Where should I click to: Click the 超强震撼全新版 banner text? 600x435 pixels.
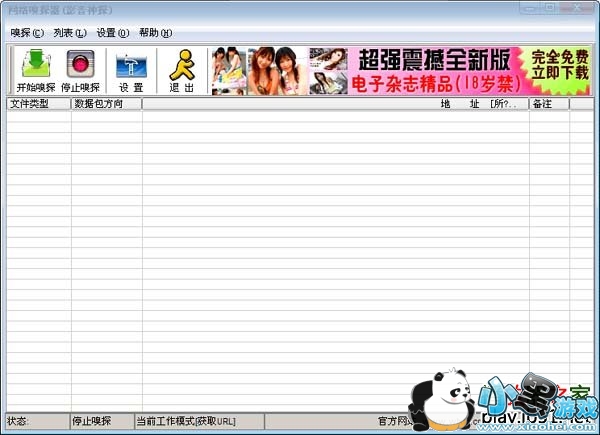(x=434, y=60)
